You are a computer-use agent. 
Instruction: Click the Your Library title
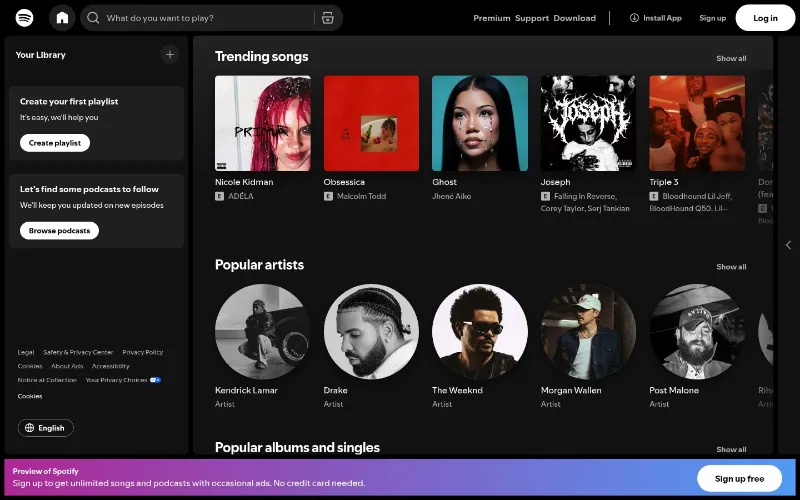point(40,55)
